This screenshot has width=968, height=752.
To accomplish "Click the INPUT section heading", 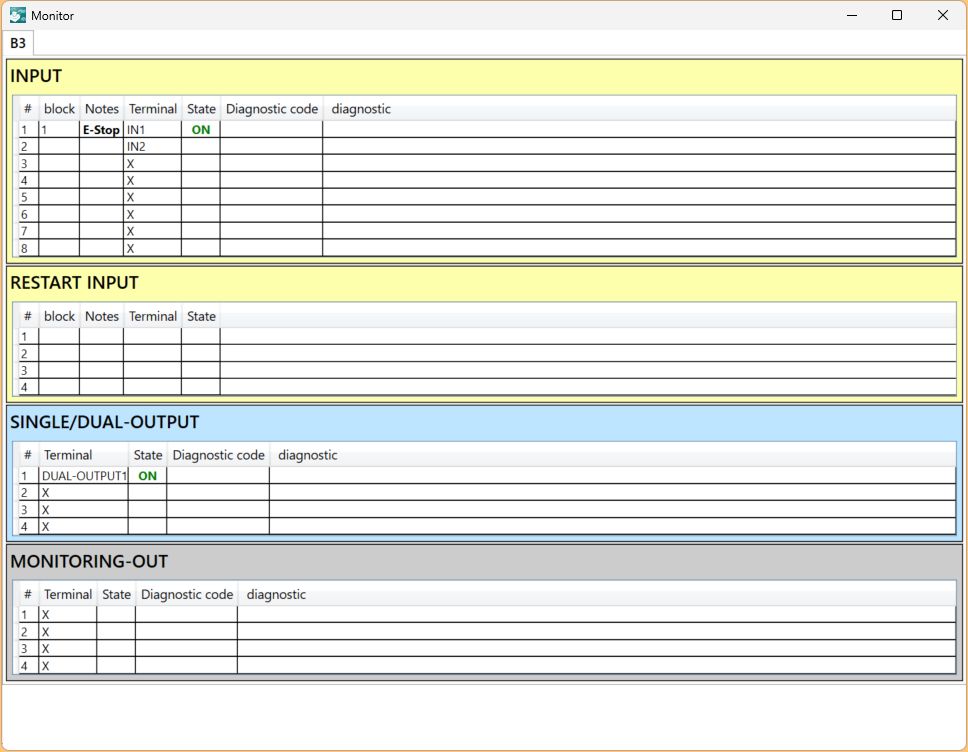I will click(x=36, y=76).
